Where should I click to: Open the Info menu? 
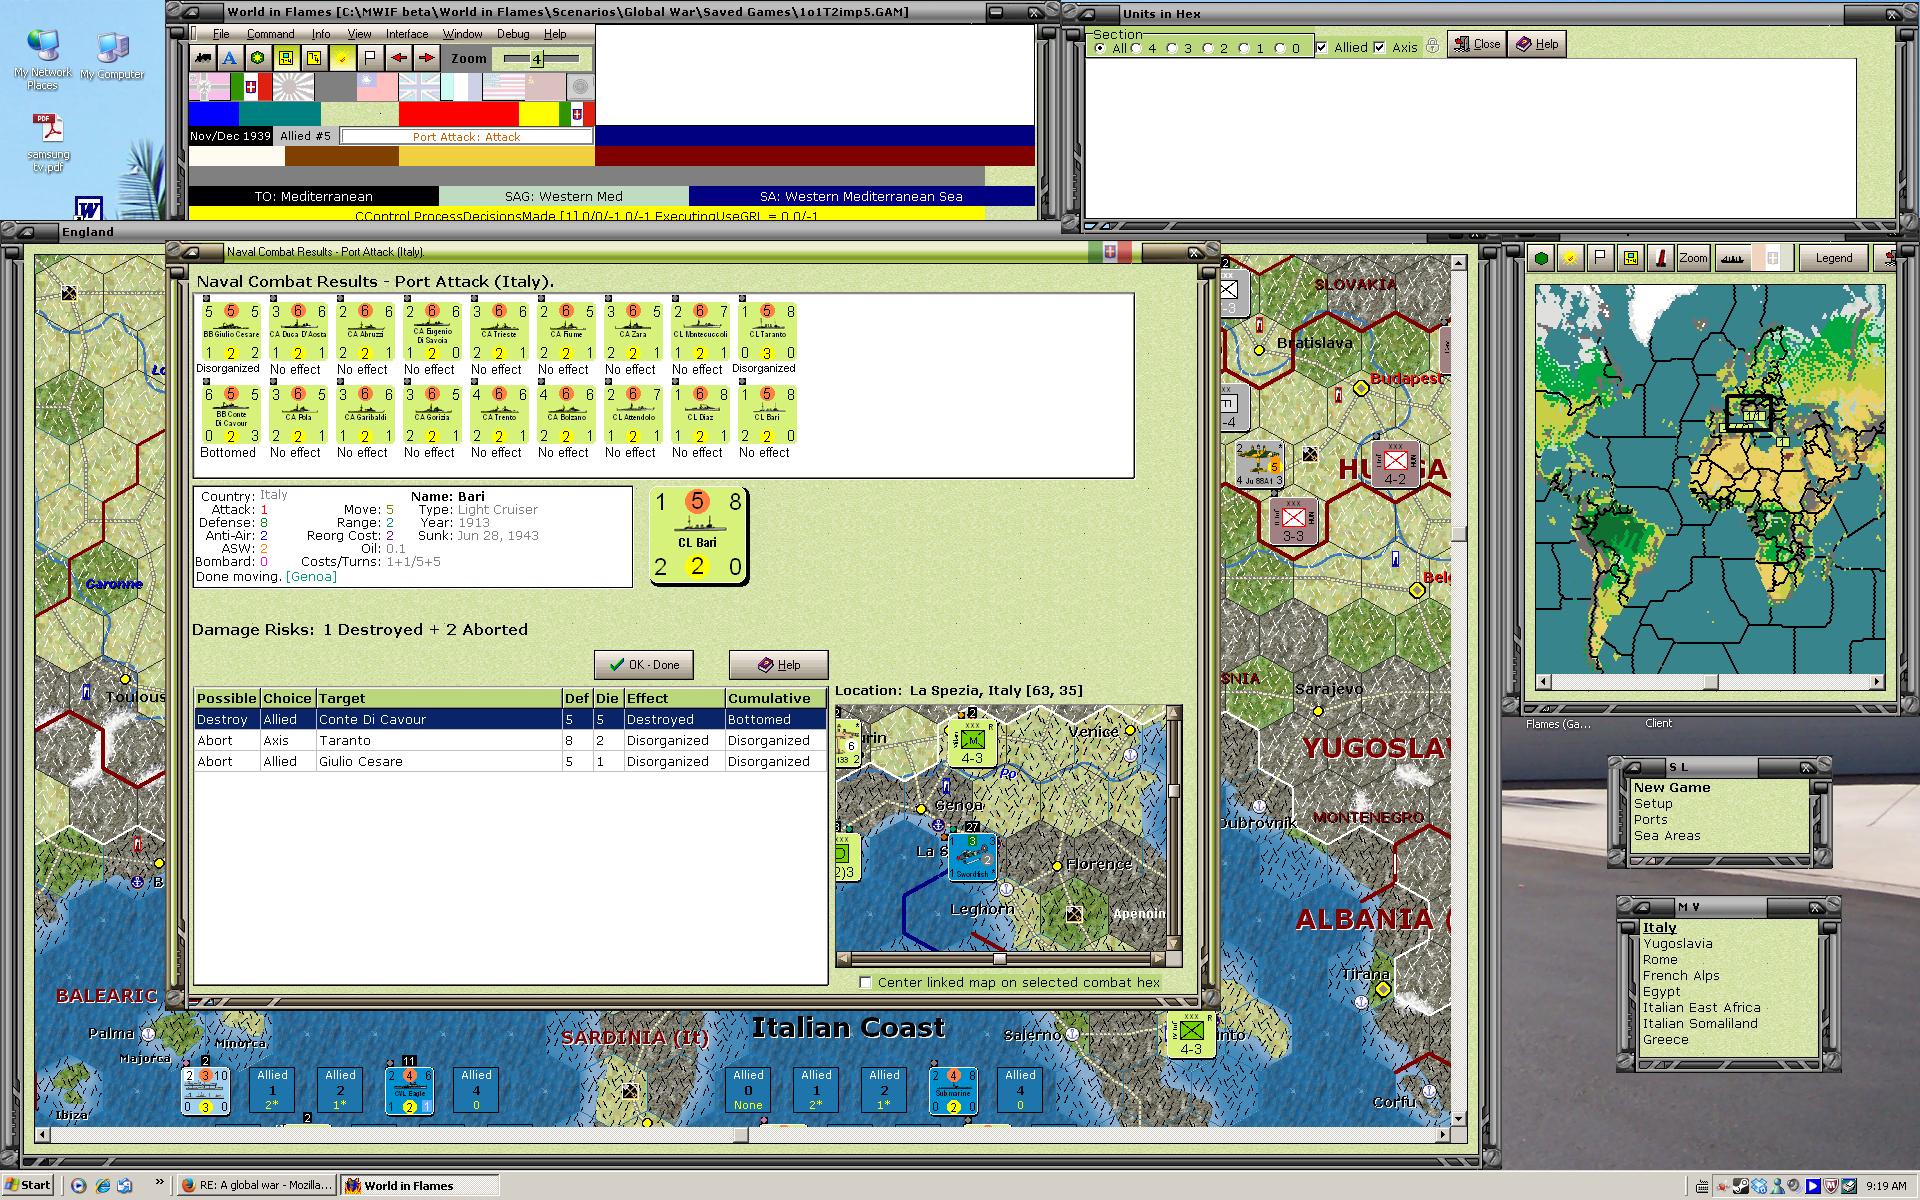(x=321, y=34)
